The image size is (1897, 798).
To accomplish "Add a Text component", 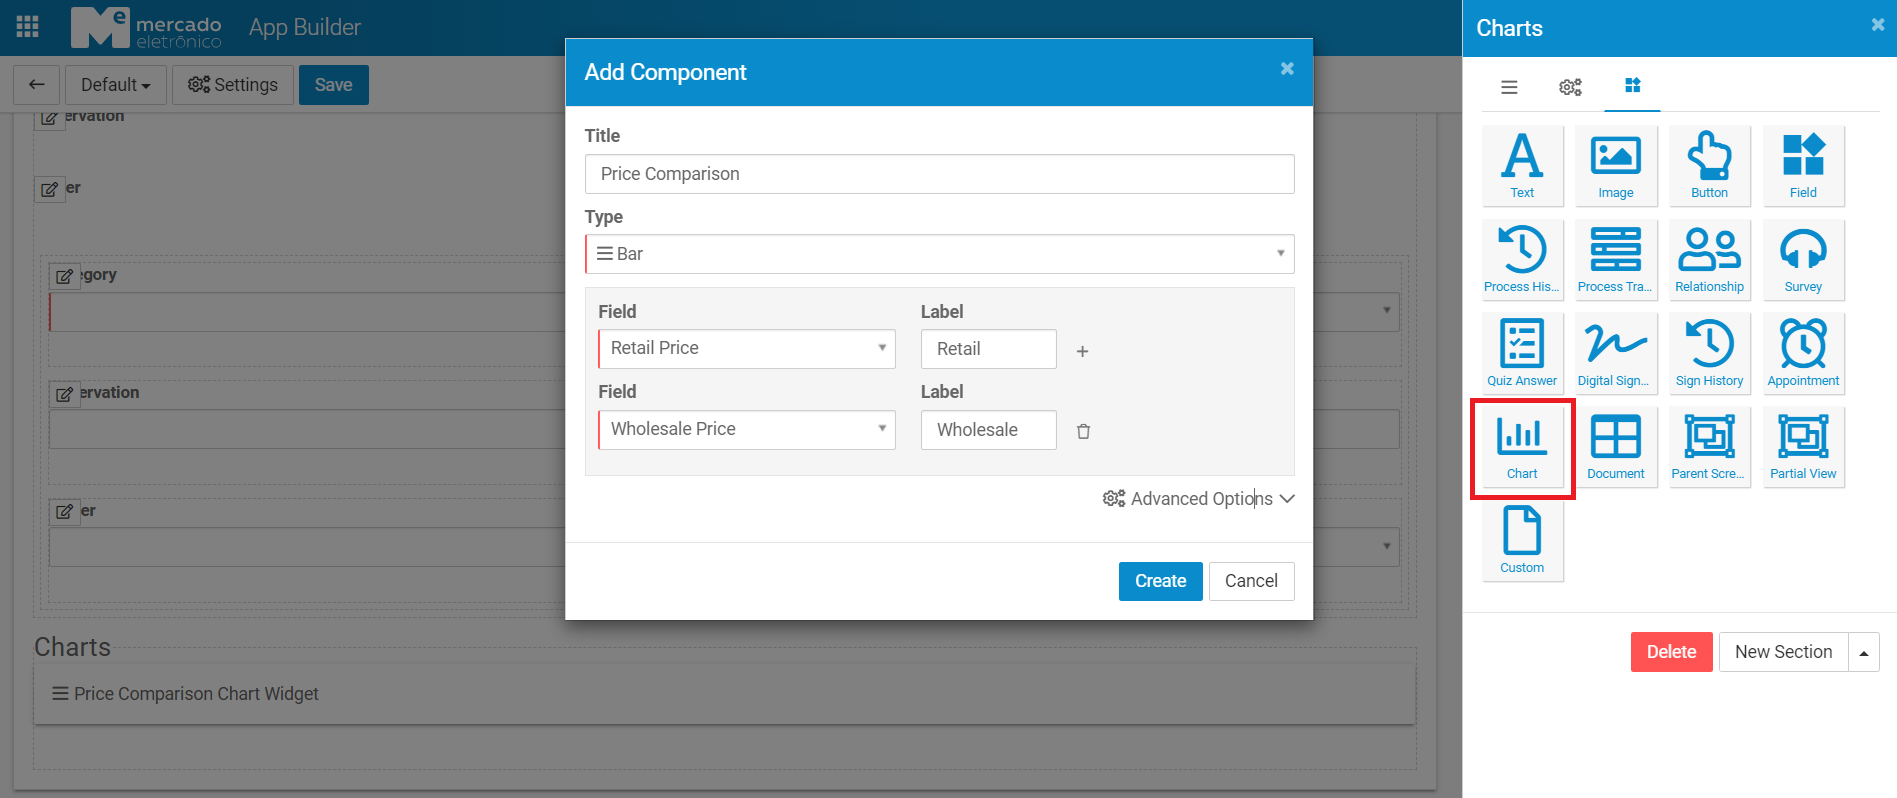I will [1522, 165].
